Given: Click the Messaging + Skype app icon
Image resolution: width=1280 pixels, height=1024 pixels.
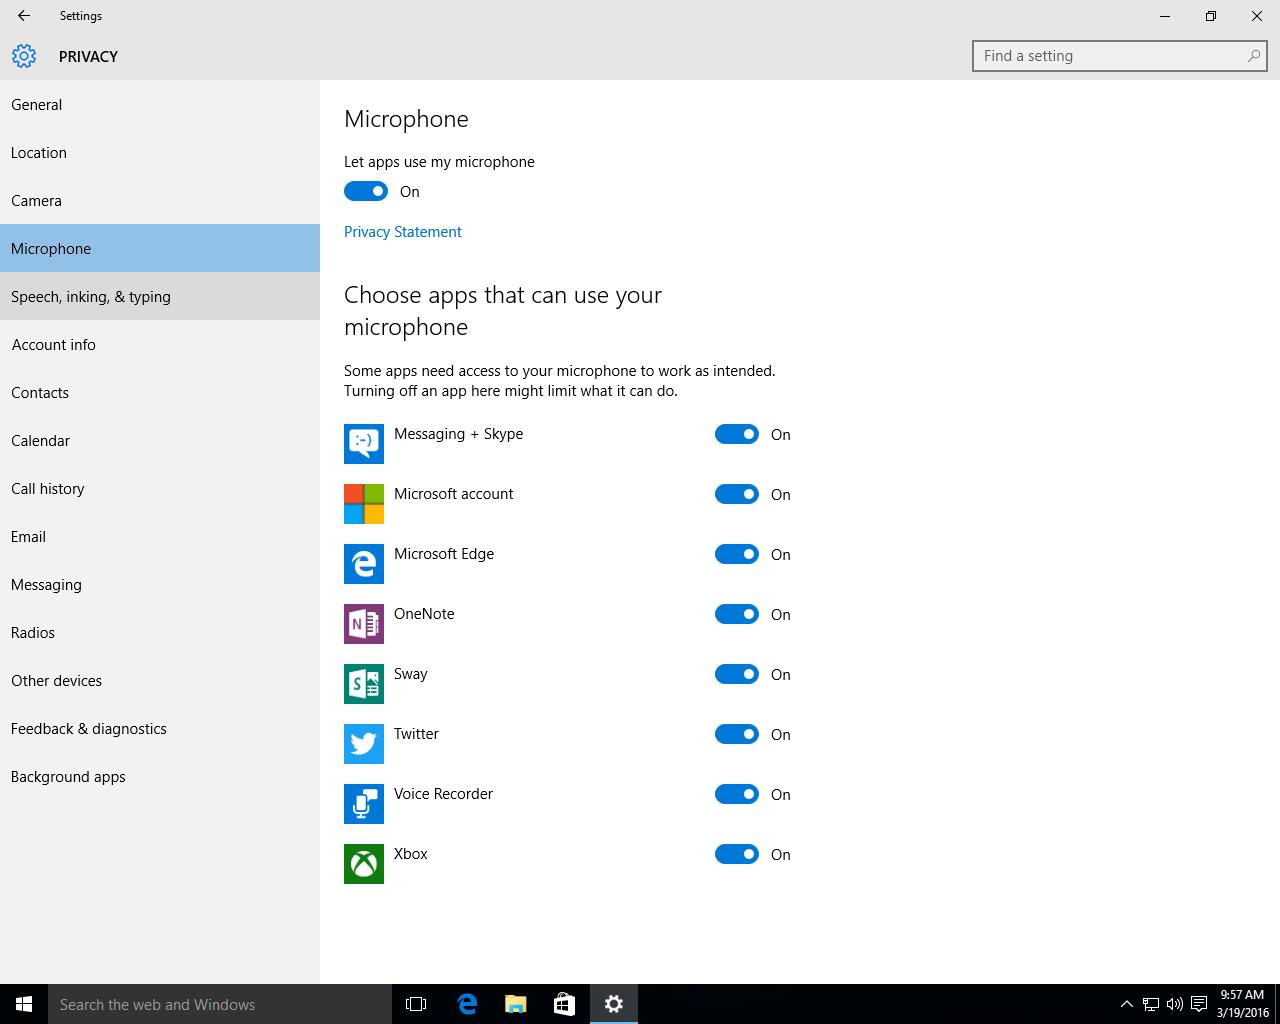Looking at the screenshot, I should click(x=364, y=444).
